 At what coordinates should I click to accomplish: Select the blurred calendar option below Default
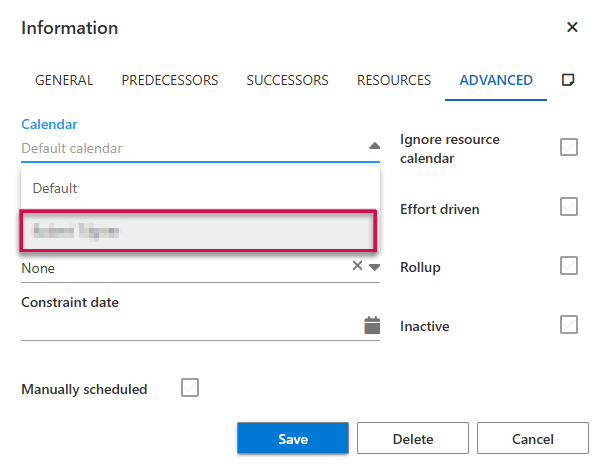(198, 231)
